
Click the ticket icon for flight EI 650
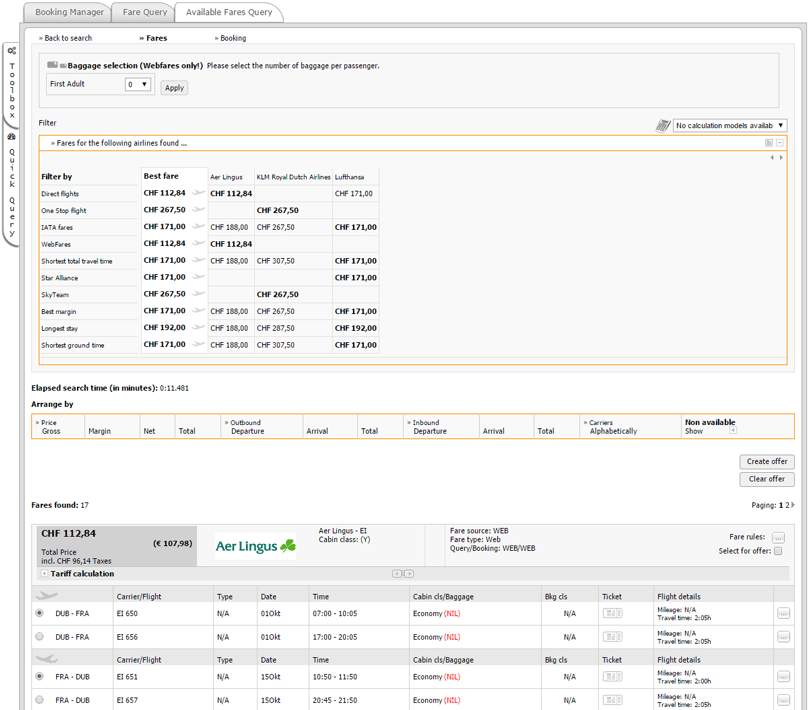click(x=612, y=613)
